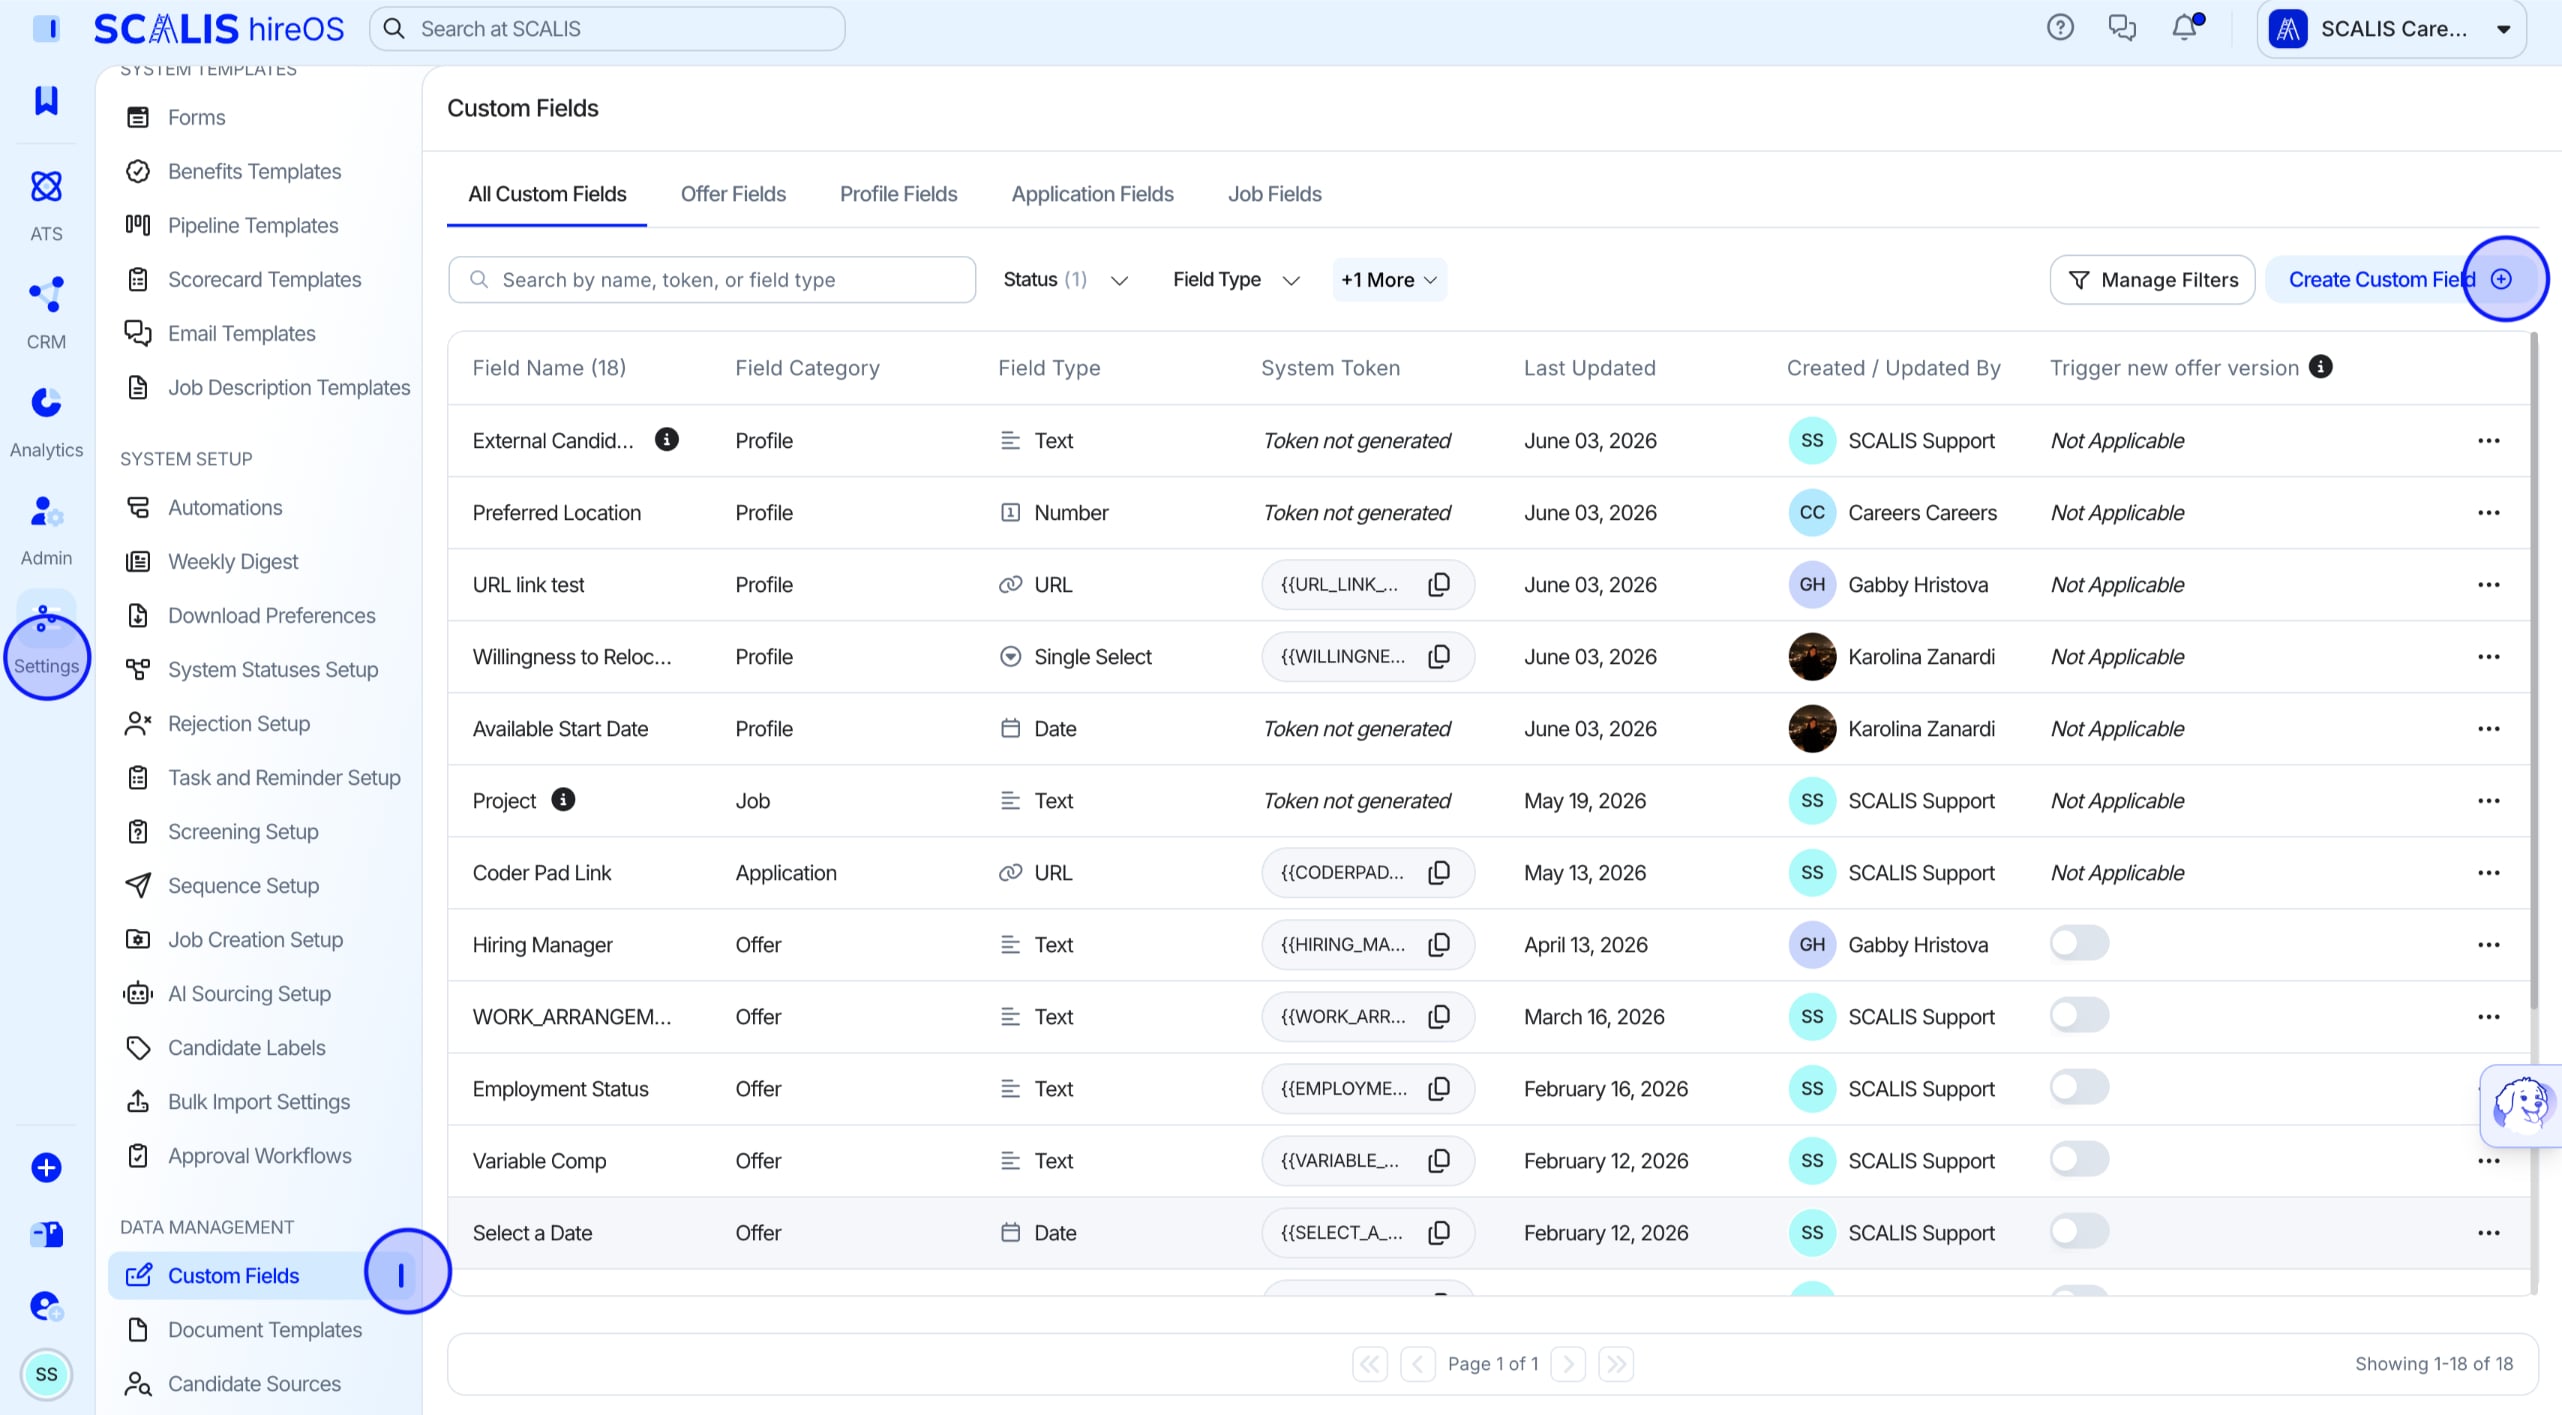Toggle offer version trigger for WORK_ARRANGEM
The width and height of the screenshot is (2562, 1415).
(2079, 1014)
